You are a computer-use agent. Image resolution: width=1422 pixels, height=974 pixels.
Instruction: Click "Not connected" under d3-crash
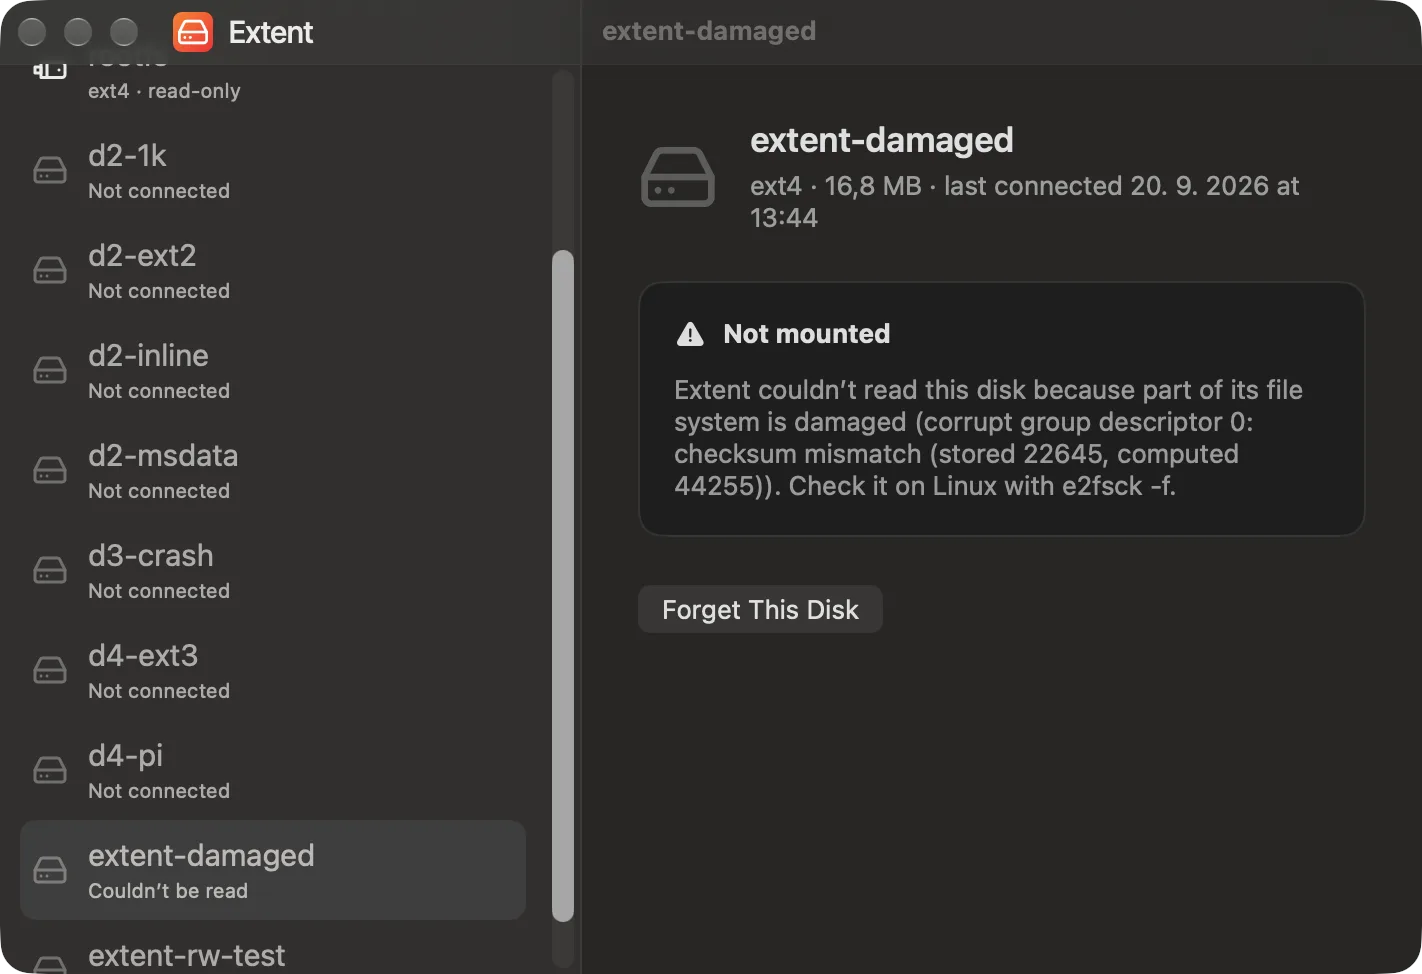(x=159, y=591)
